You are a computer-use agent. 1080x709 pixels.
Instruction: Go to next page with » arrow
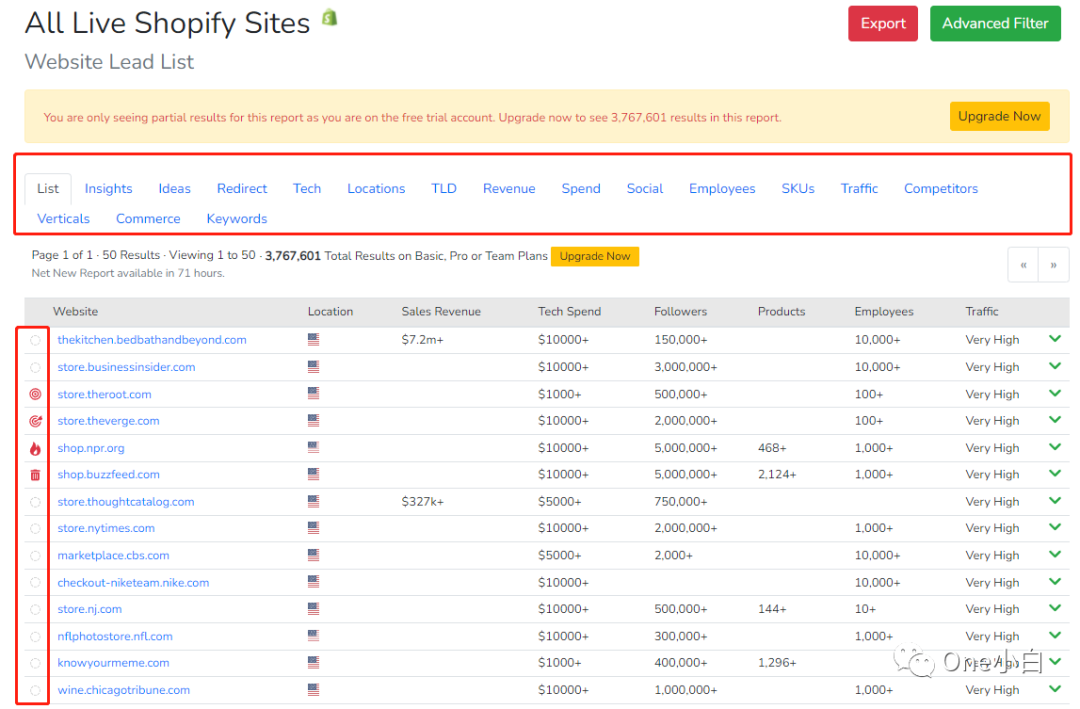[1053, 265]
